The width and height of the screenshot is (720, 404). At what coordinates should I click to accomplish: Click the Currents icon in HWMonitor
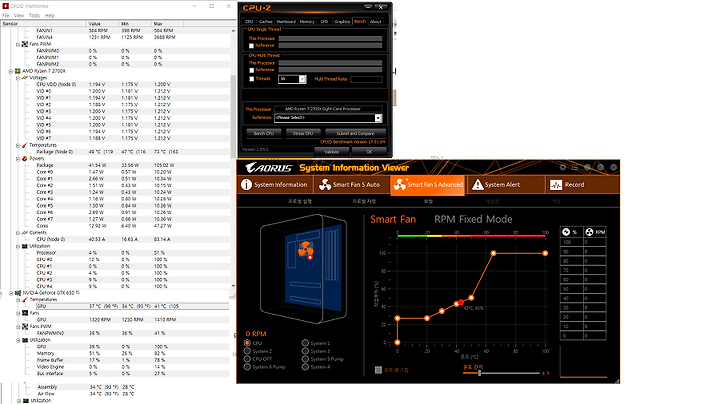pyautogui.click(x=25, y=233)
